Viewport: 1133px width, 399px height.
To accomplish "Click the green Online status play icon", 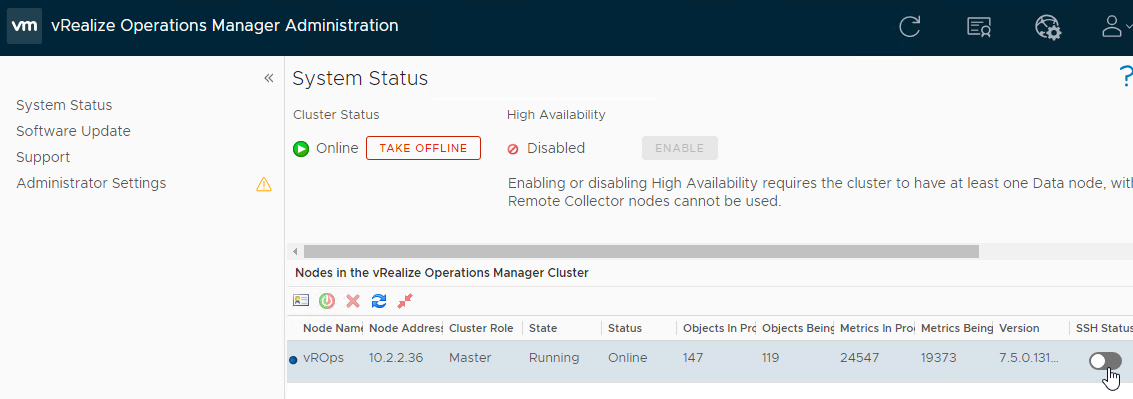I will pos(301,149).
